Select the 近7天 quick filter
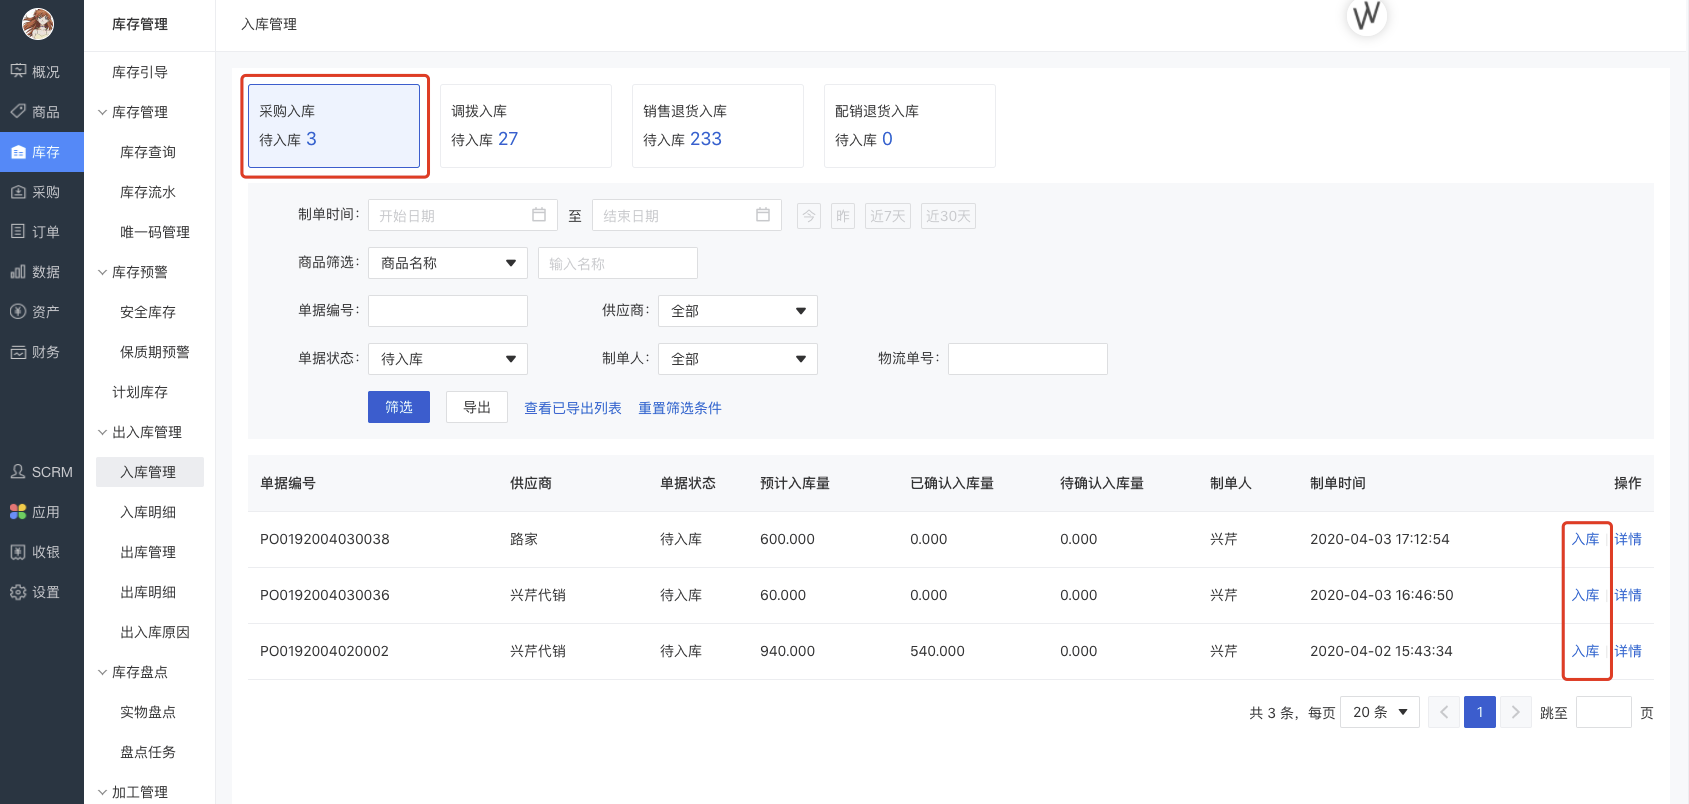 point(888,216)
